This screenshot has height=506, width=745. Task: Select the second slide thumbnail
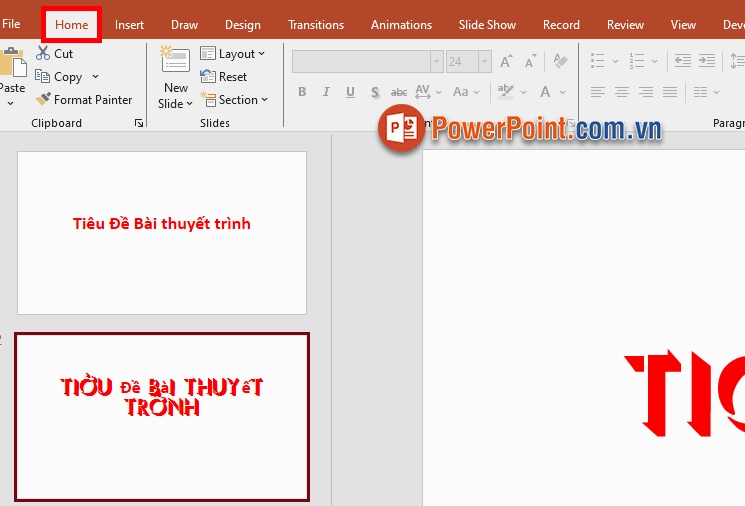pyautogui.click(x=162, y=417)
